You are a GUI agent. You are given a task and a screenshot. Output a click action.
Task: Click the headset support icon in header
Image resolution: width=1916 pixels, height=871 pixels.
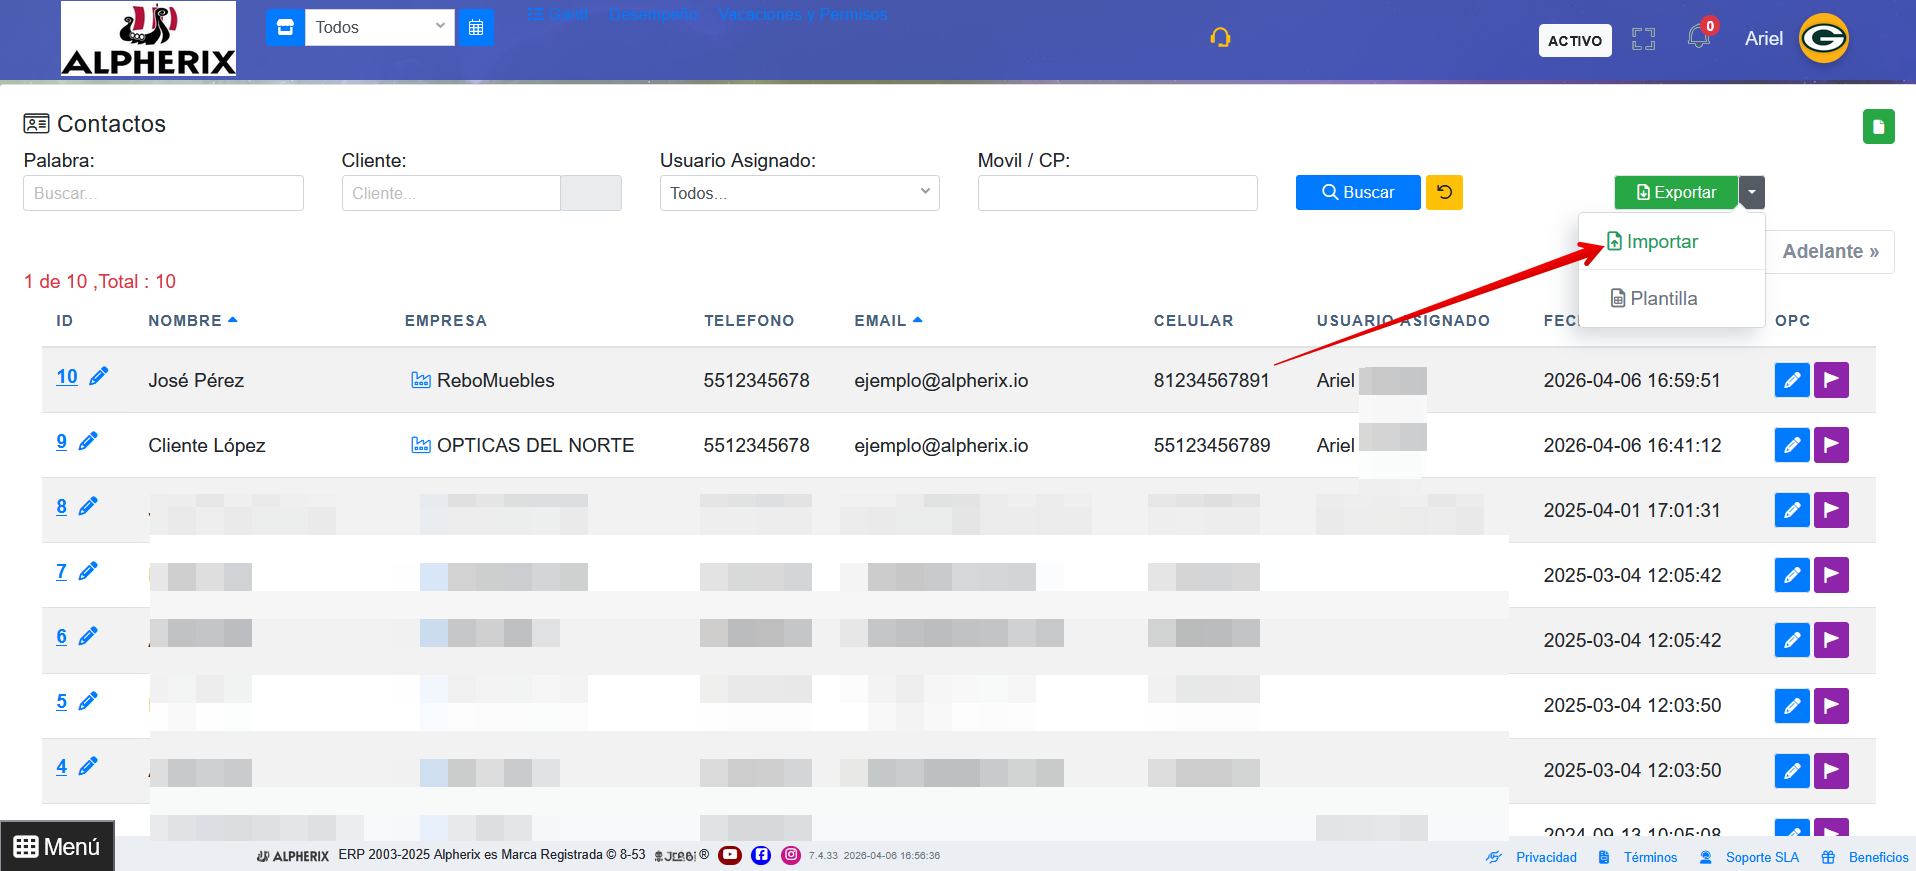click(1220, 38)
